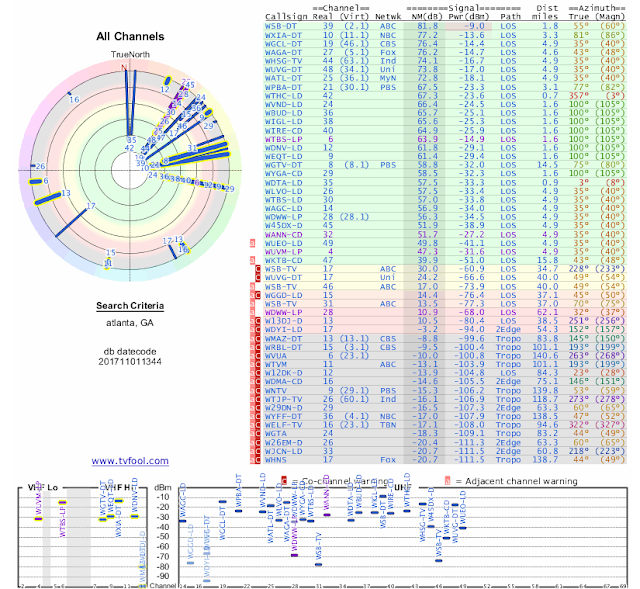The width and height of the screenshot is (640, 589).
Task: Click the Netwk column header
Action: 388,17
